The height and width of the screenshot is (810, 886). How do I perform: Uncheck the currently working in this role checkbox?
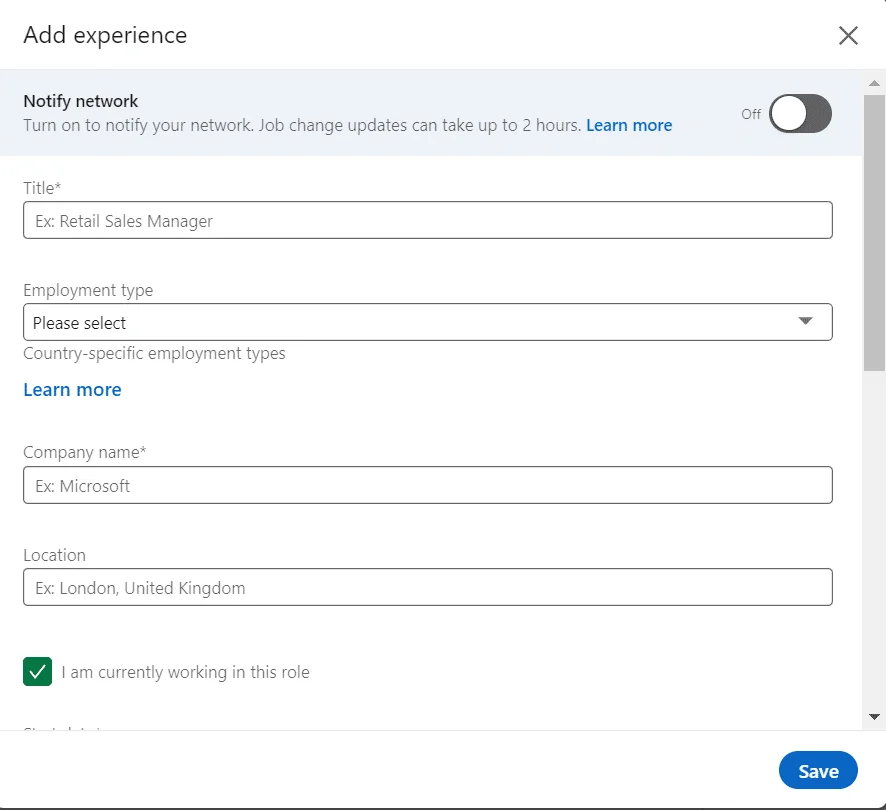point(38,672)
